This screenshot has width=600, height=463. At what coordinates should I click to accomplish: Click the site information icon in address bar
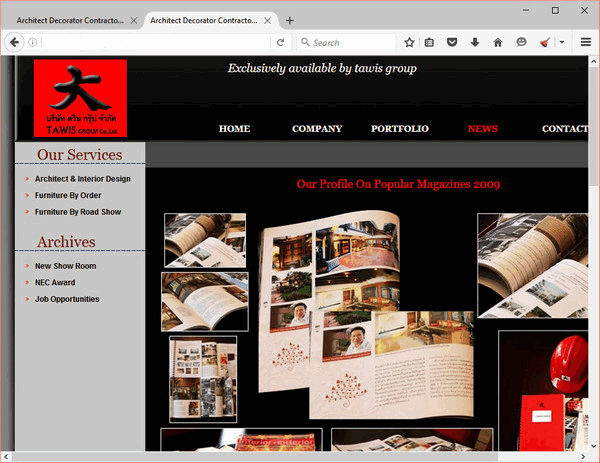33,42
